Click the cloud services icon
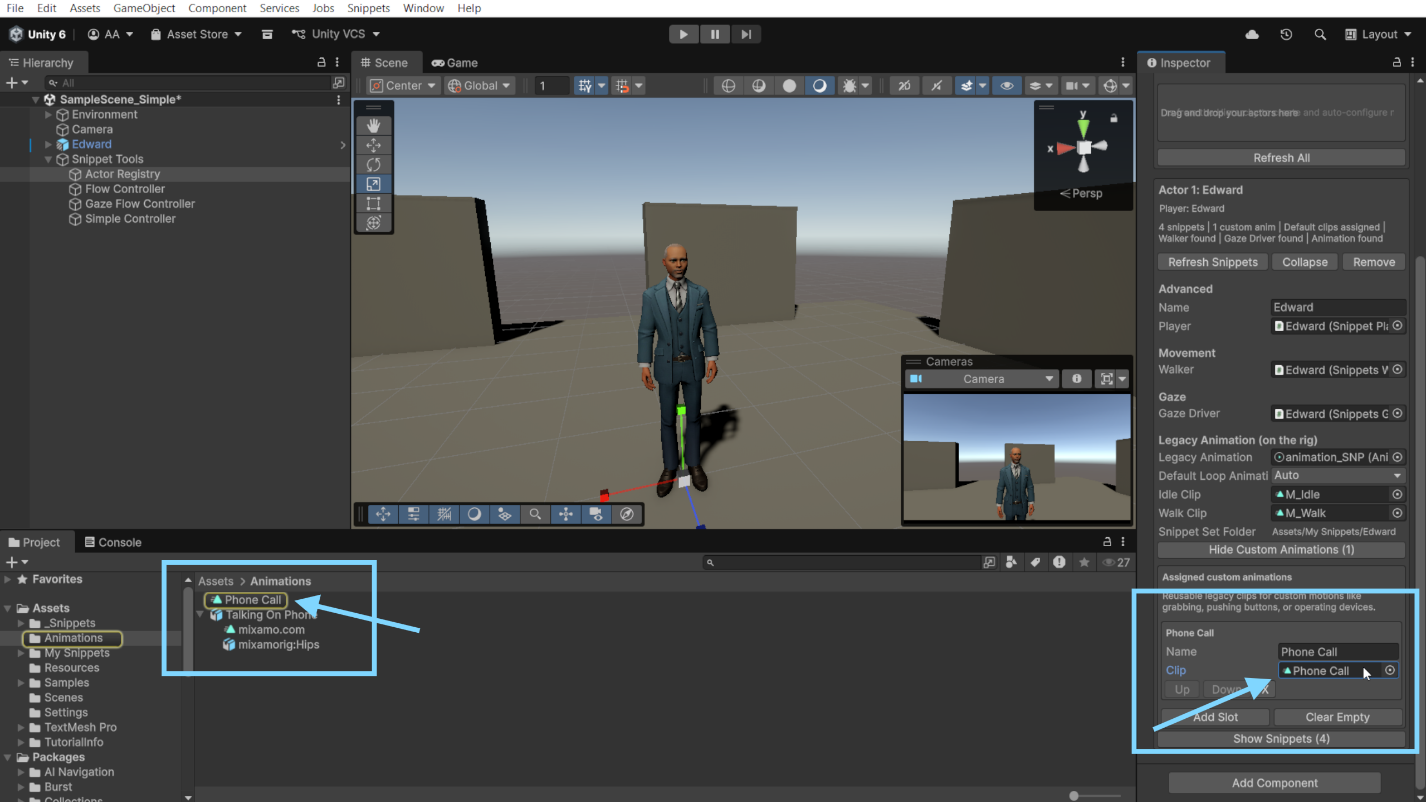 point(1252,34)
